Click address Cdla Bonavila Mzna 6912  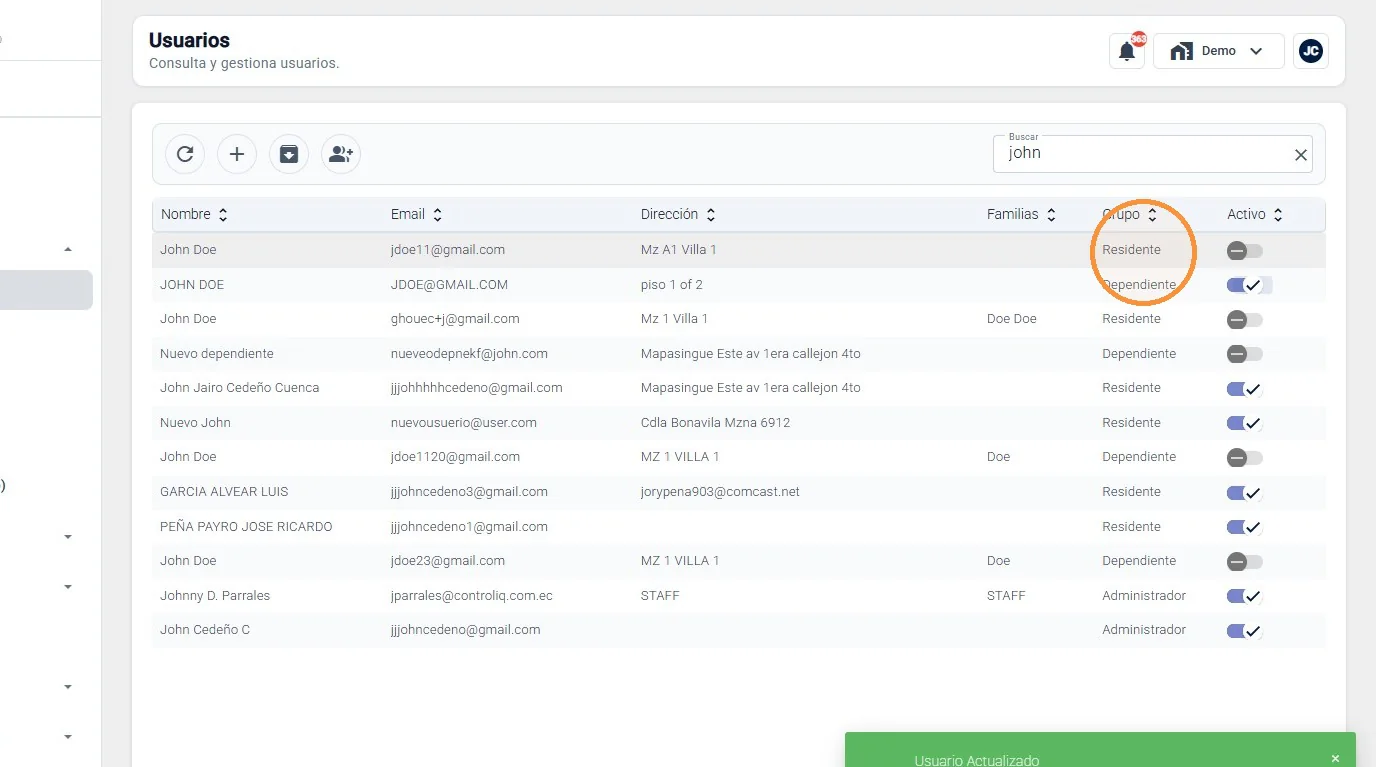(716, 423)
